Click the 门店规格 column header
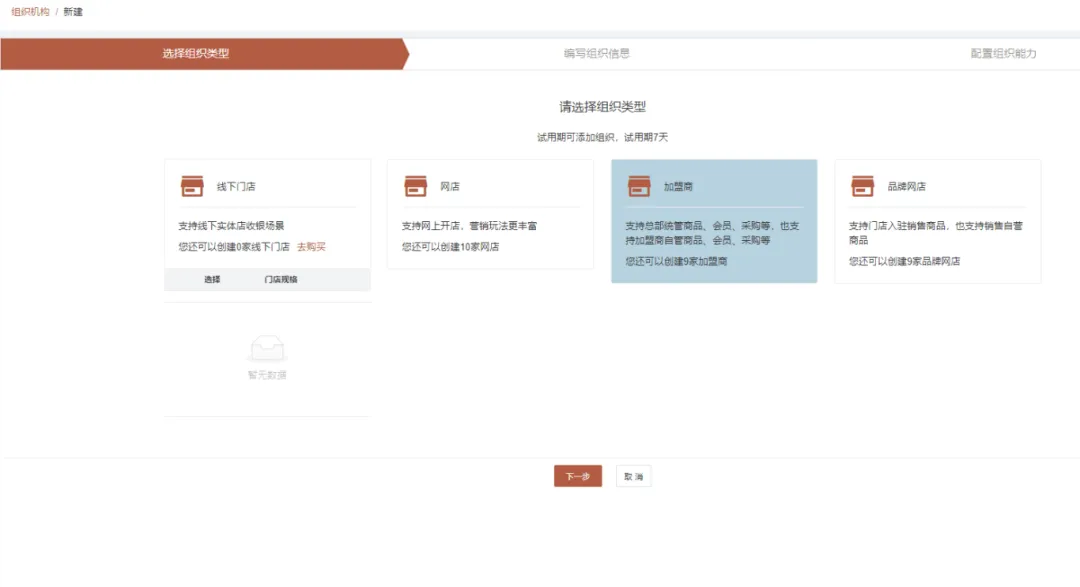The width and height of the screenshot is (1080, 587). coord(280,280)
